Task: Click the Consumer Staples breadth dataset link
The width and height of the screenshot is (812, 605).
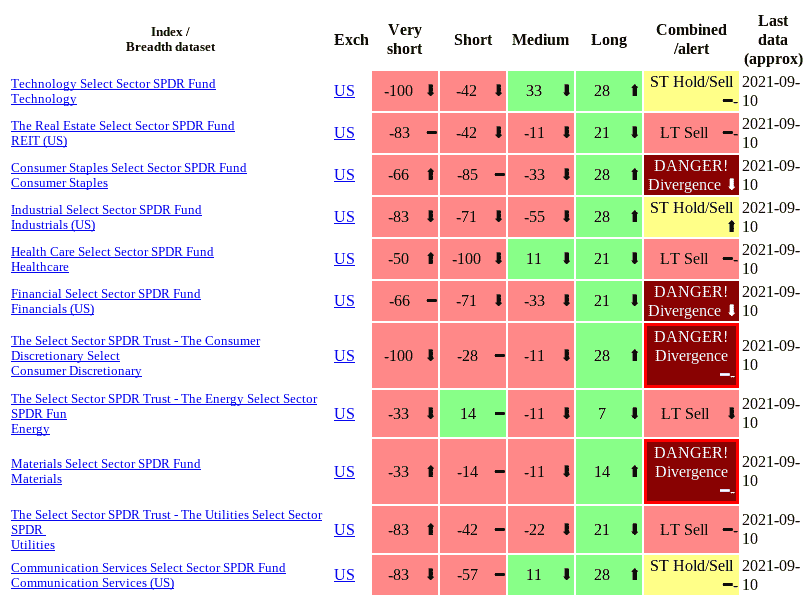Action: click(x=60, y=183)
